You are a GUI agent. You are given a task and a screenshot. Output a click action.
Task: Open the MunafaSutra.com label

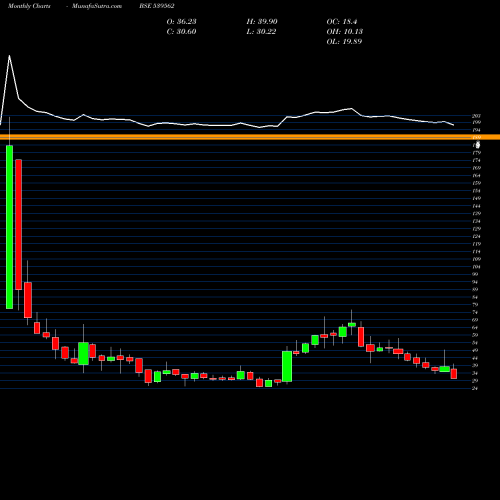click(x=97, y=6)
